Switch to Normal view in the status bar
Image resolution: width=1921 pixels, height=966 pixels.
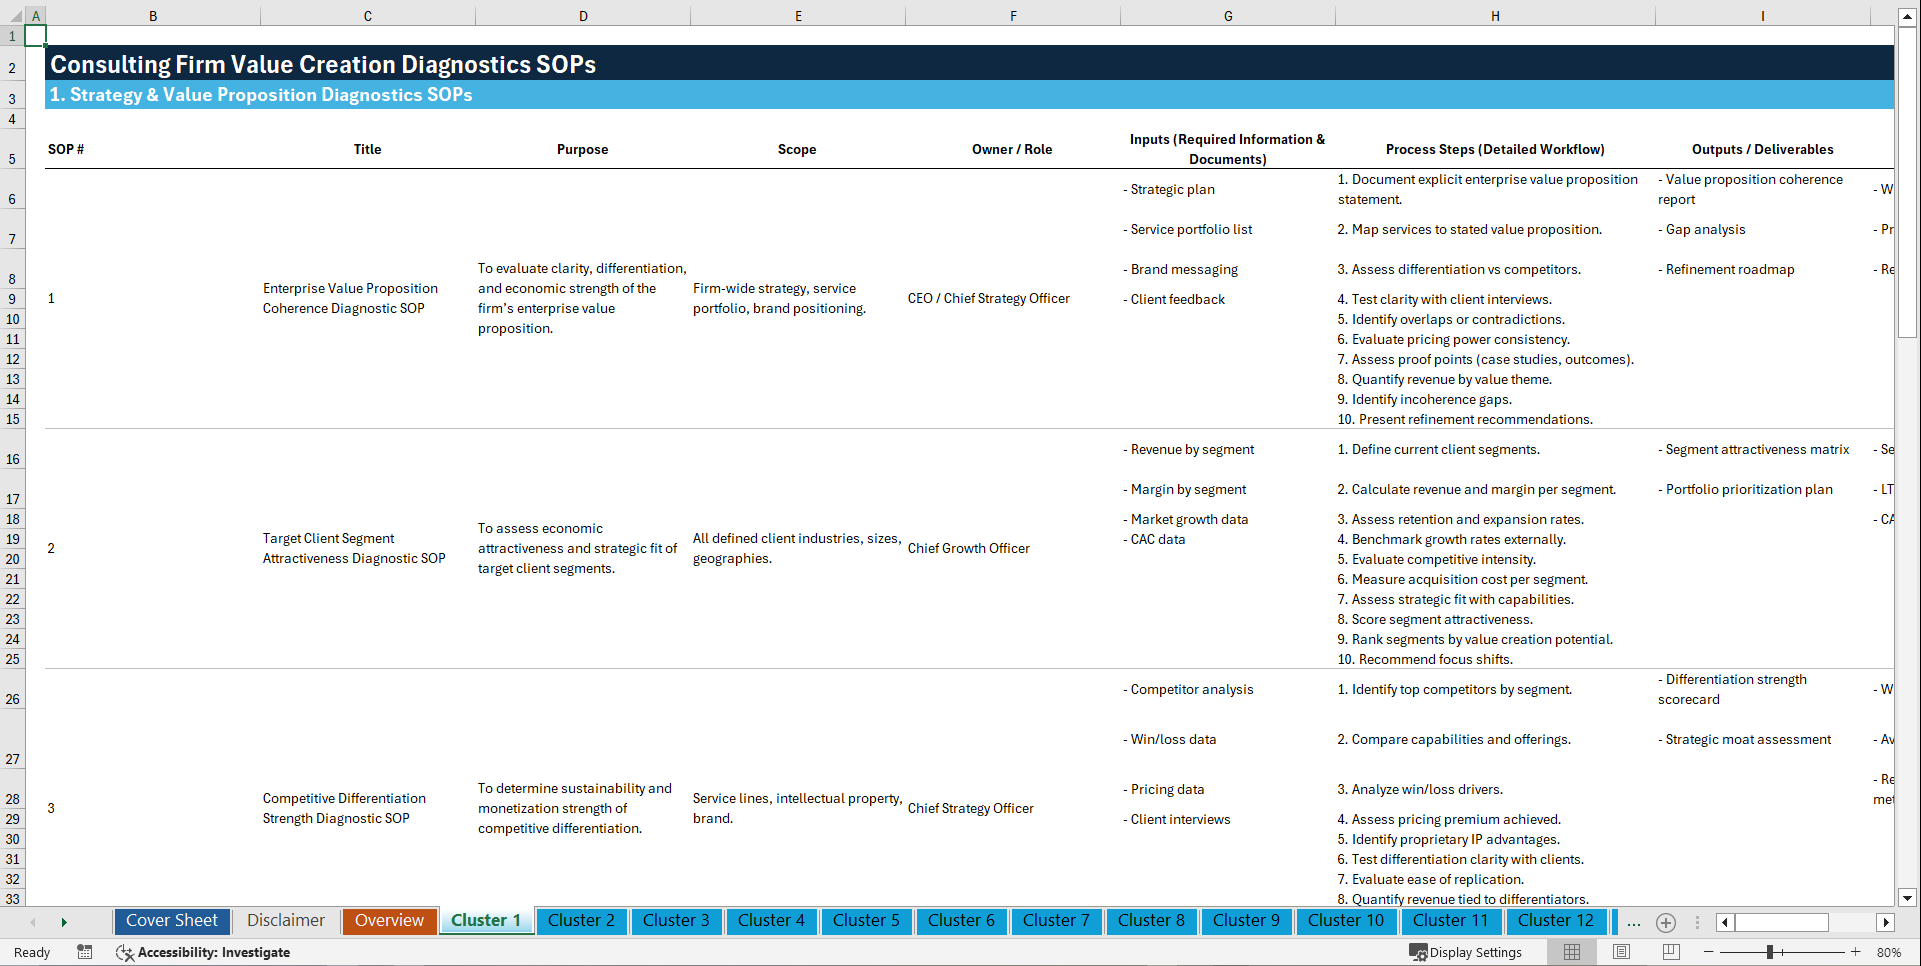click(x=1570, y=952)
